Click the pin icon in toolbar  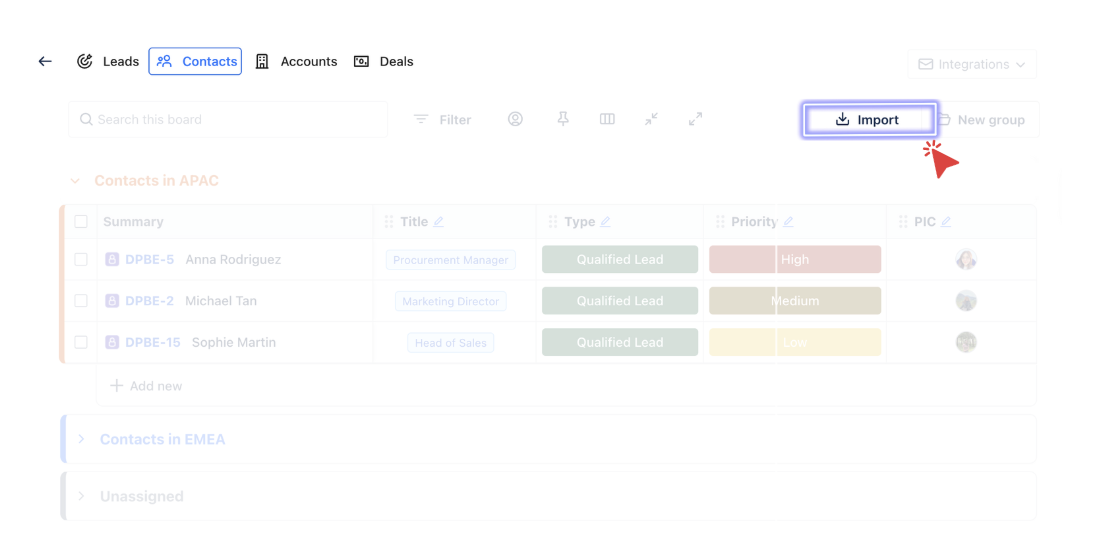coord(563,119)
